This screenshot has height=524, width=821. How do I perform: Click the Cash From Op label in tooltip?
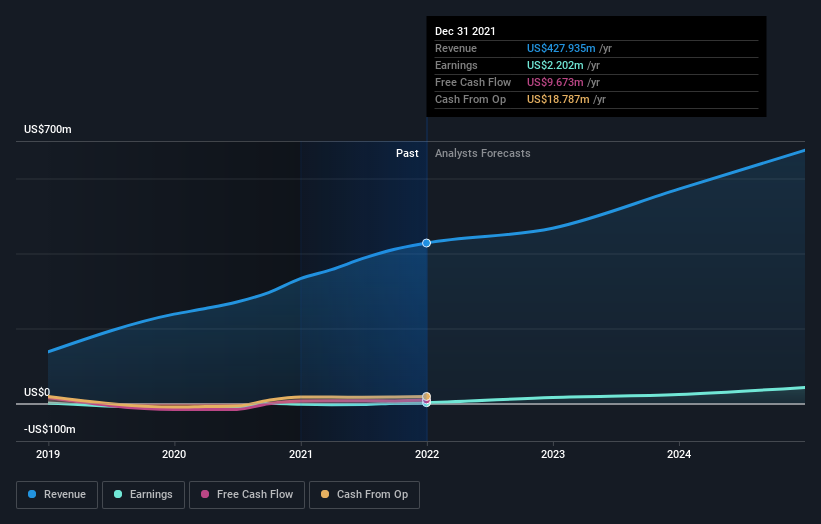(x=471, y=99)
